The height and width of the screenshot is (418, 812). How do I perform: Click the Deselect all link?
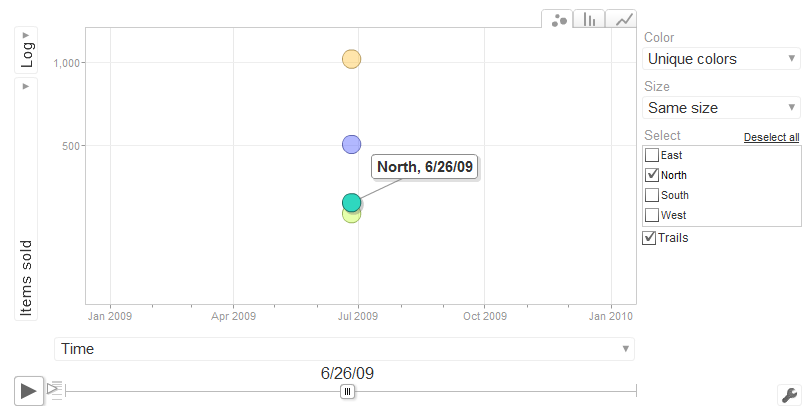point(772,137)
